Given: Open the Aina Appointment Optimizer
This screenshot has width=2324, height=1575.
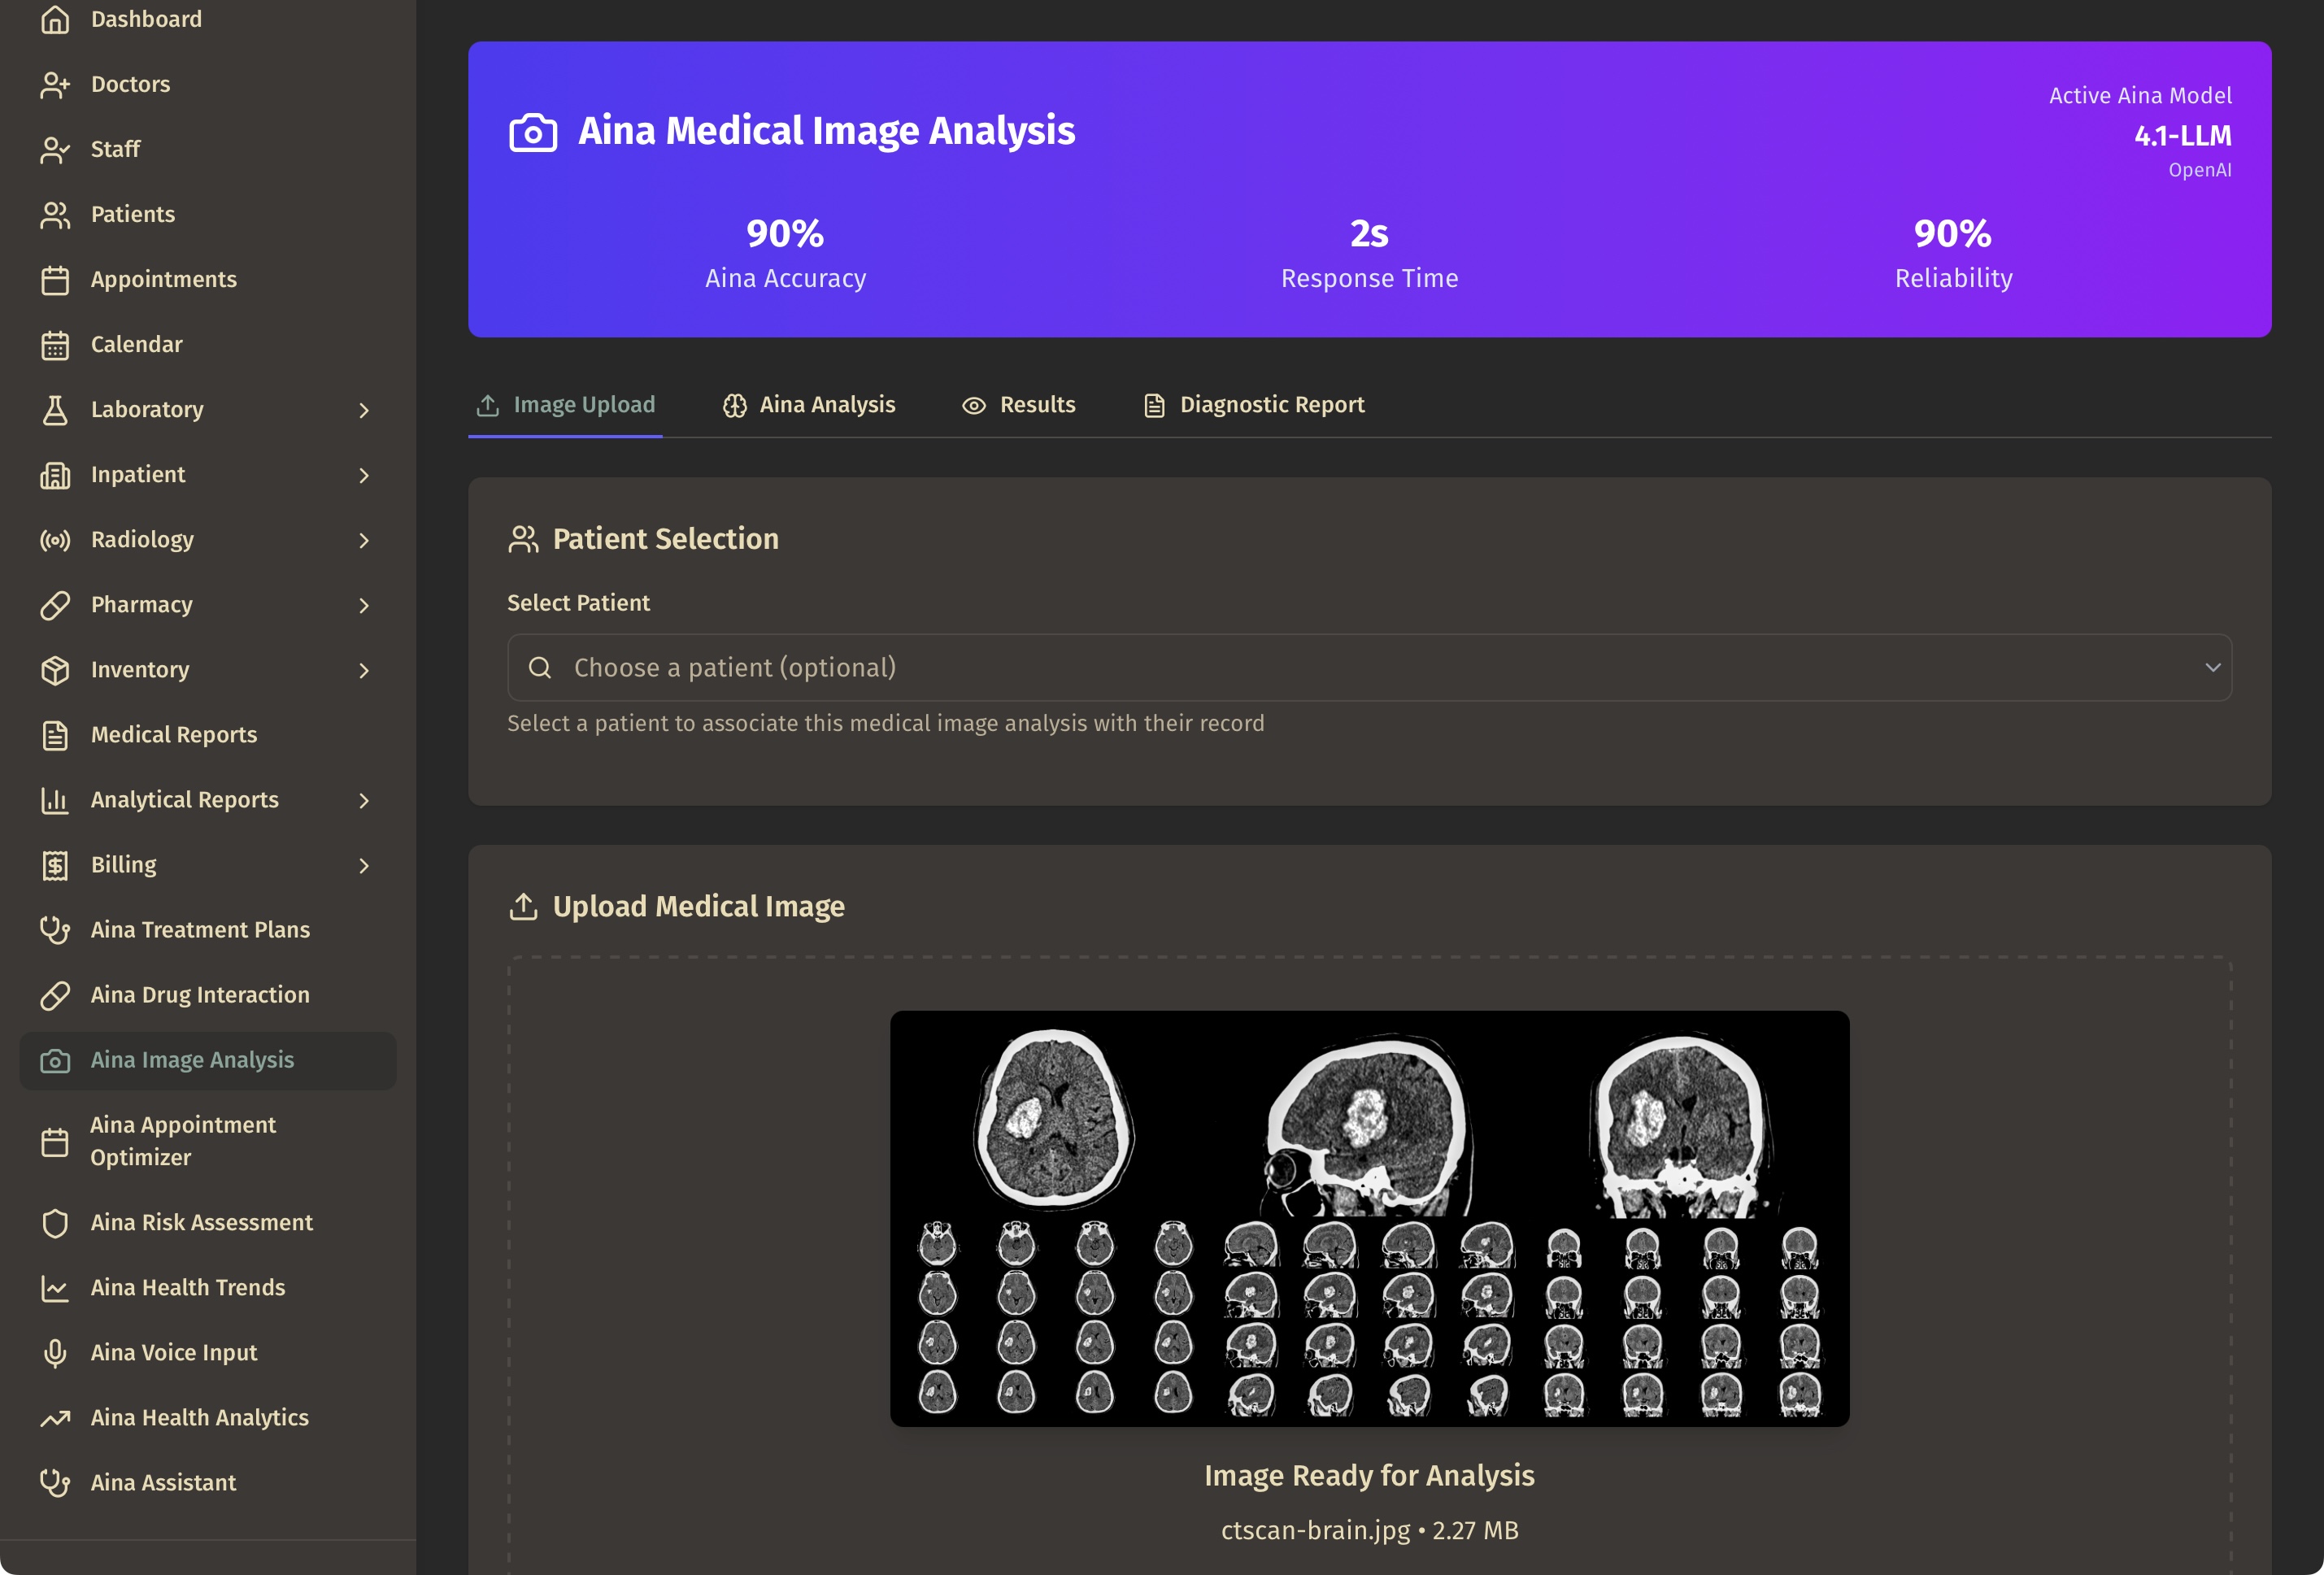Looking at the screenshot, I should pos(183,1140).
